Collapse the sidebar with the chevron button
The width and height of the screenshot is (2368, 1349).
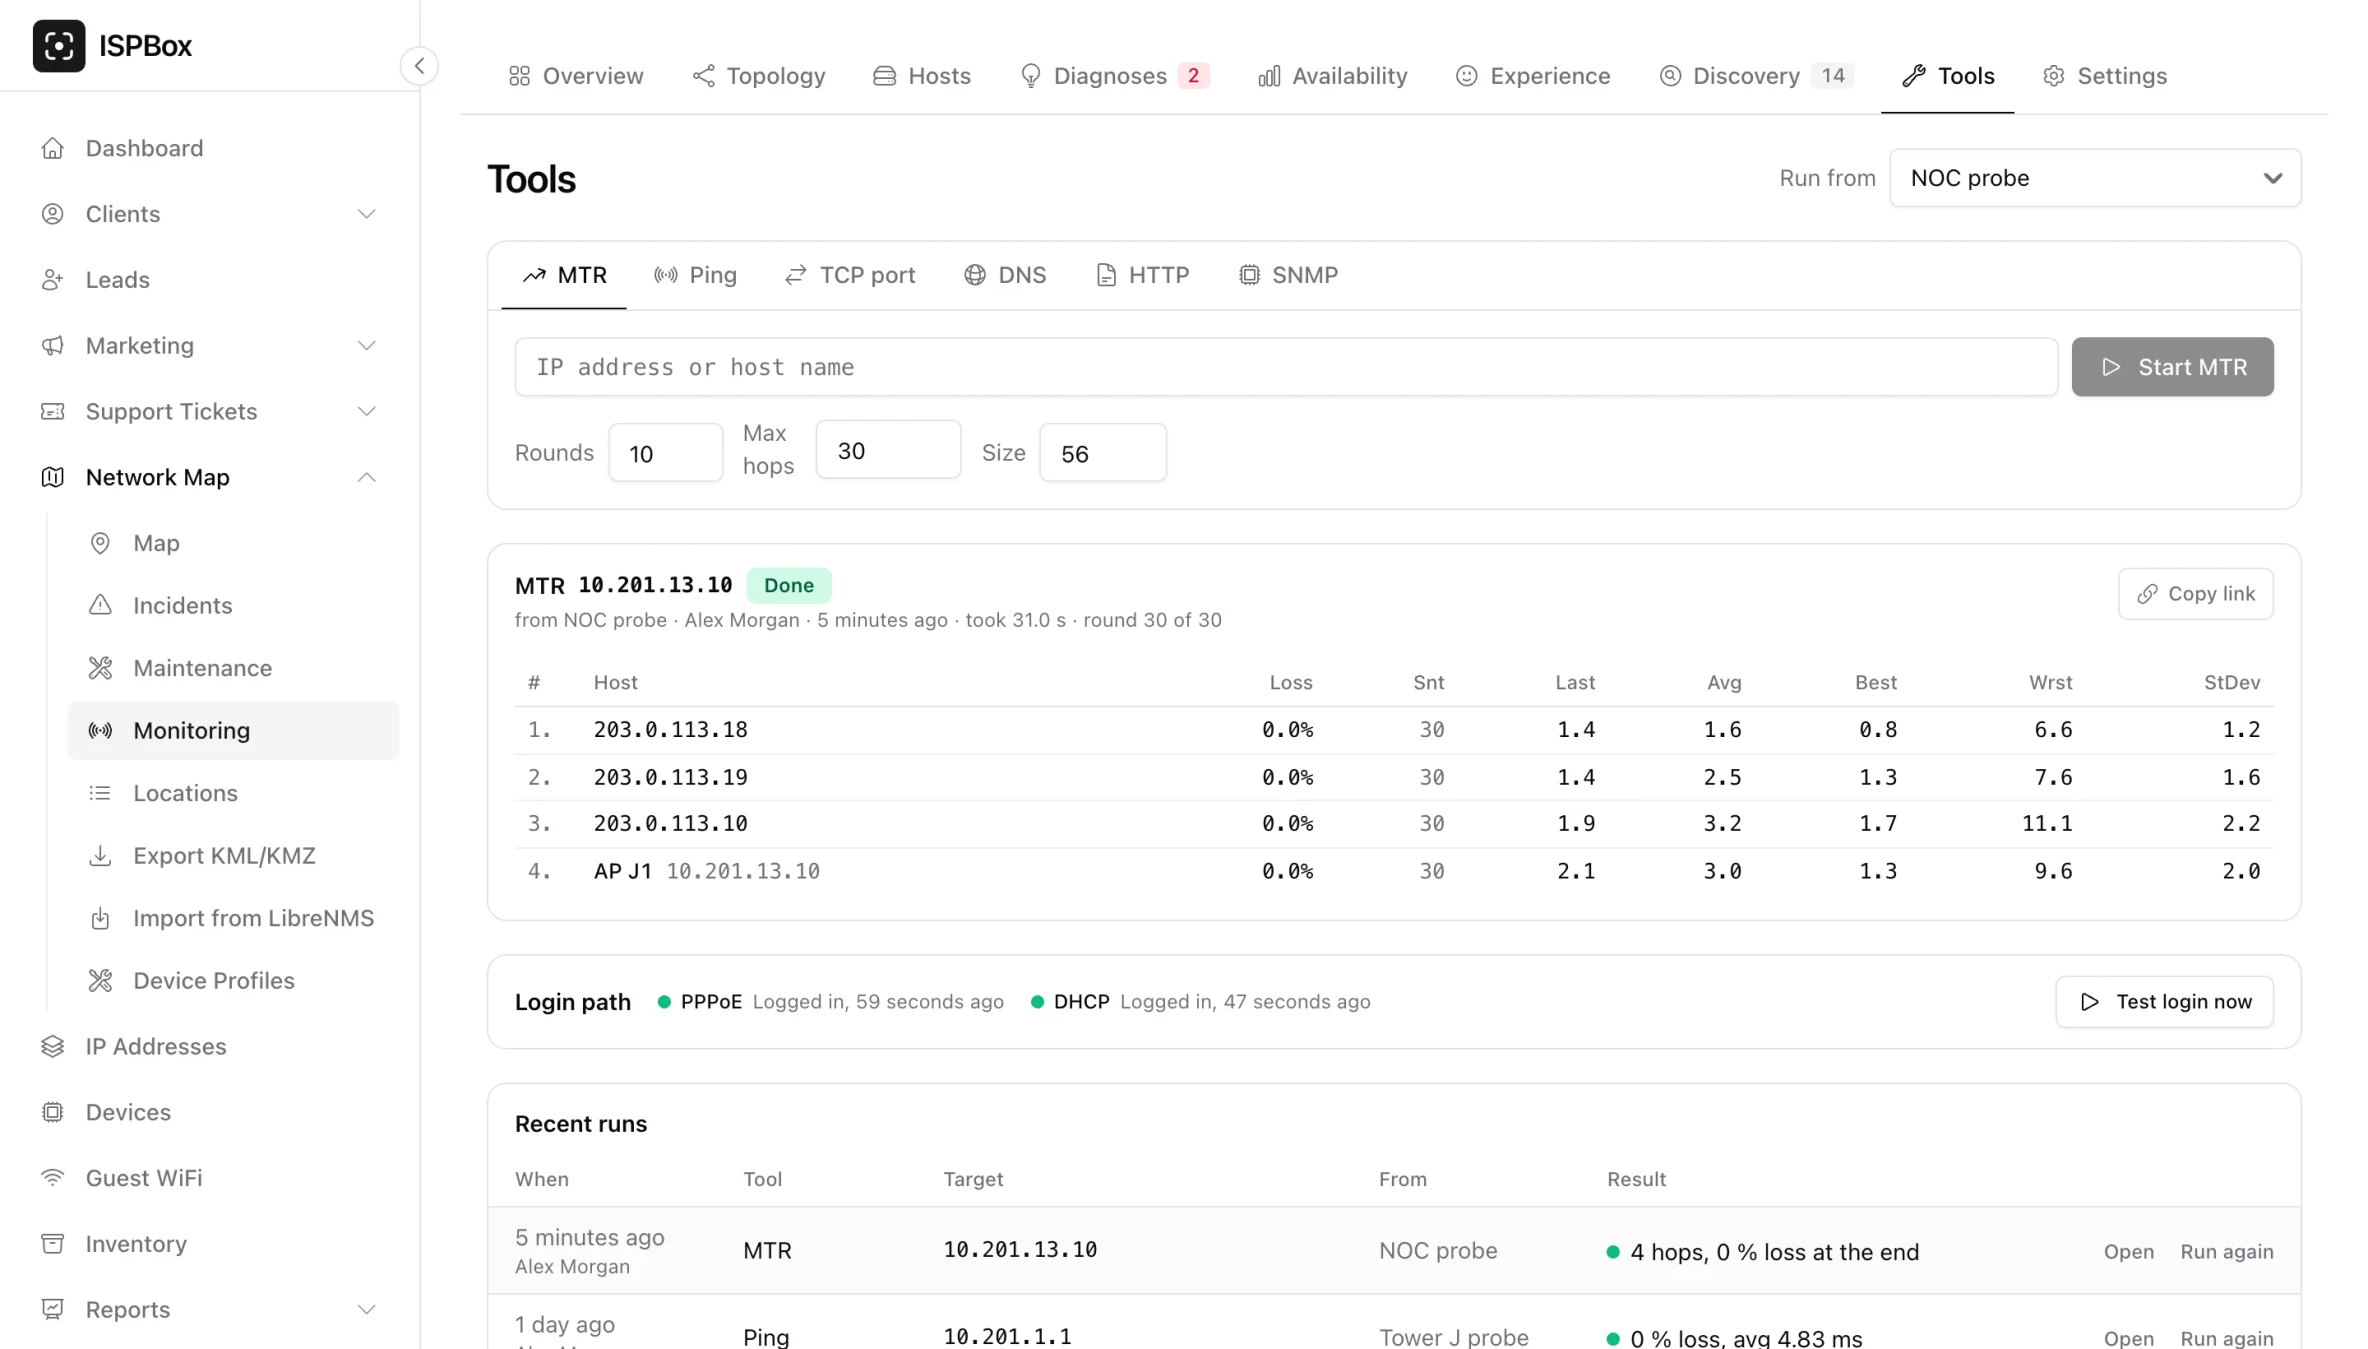pos(419,66)
